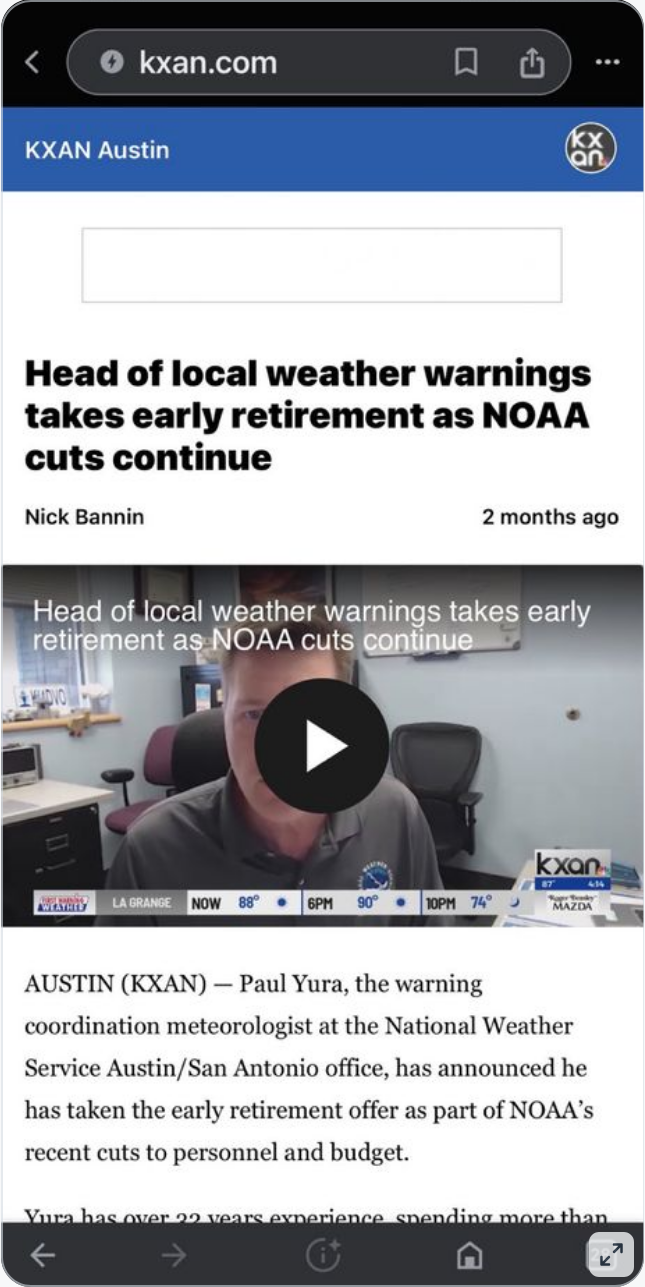Navigate forward using bottom toolbar arrow
This screenshot has height=1287, width=645.
point(174,1255)
